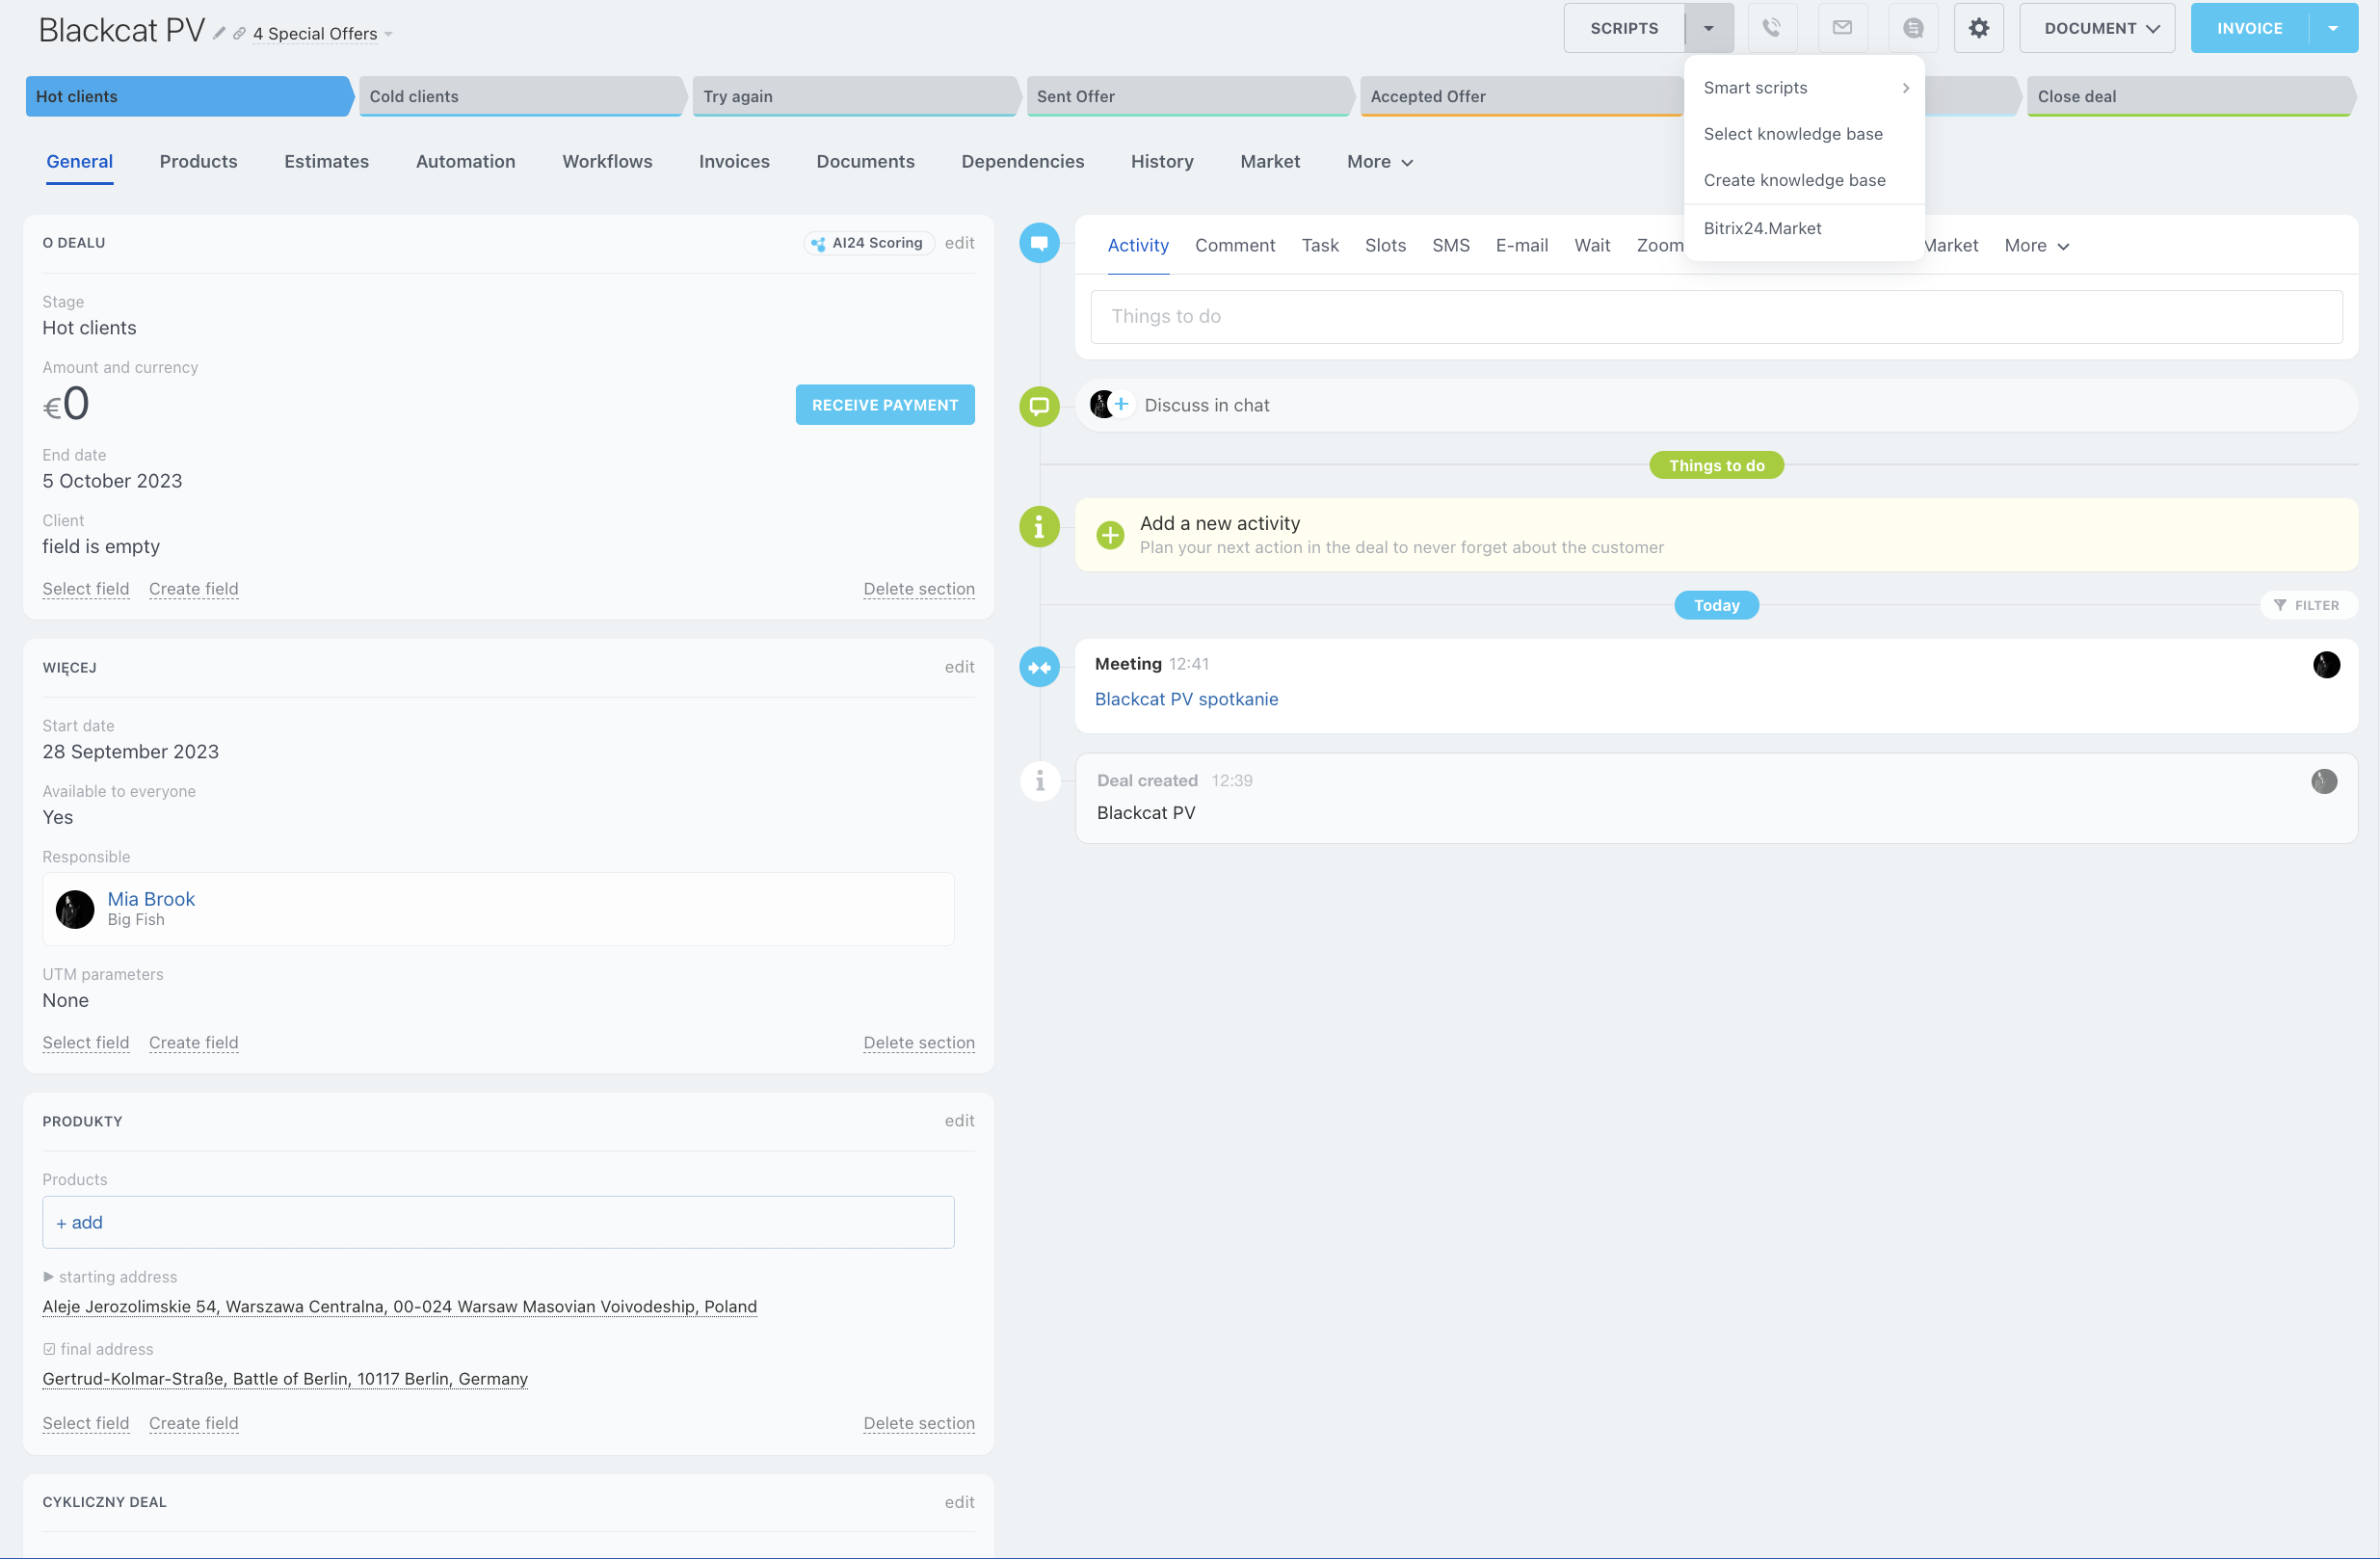
Task: Click green plus icon to add activity
Action: (x=1110, y=535)
